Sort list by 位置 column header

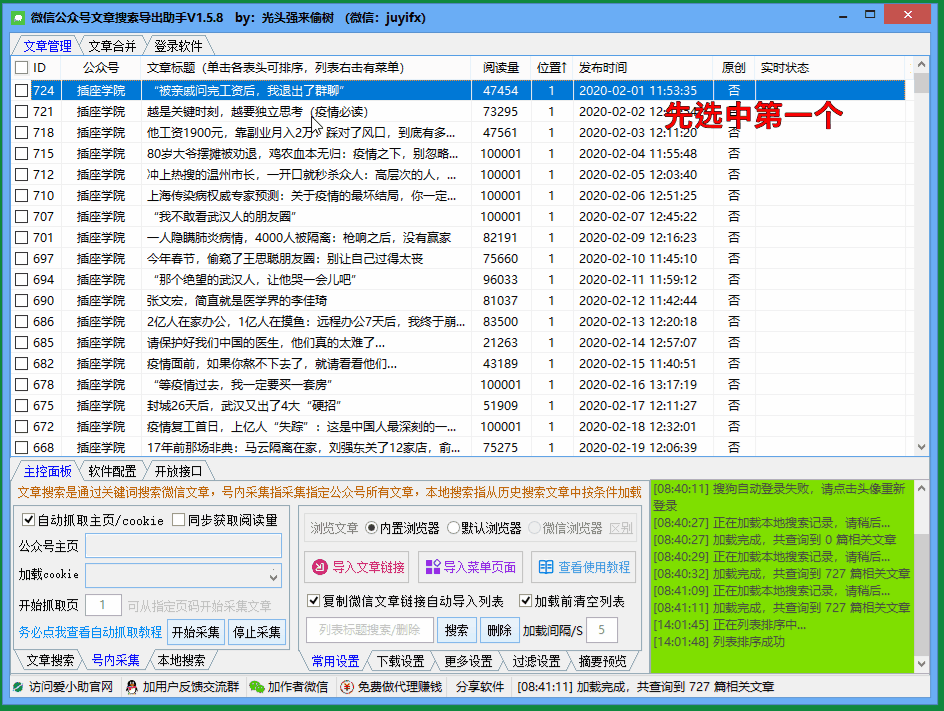pos(551,67)
